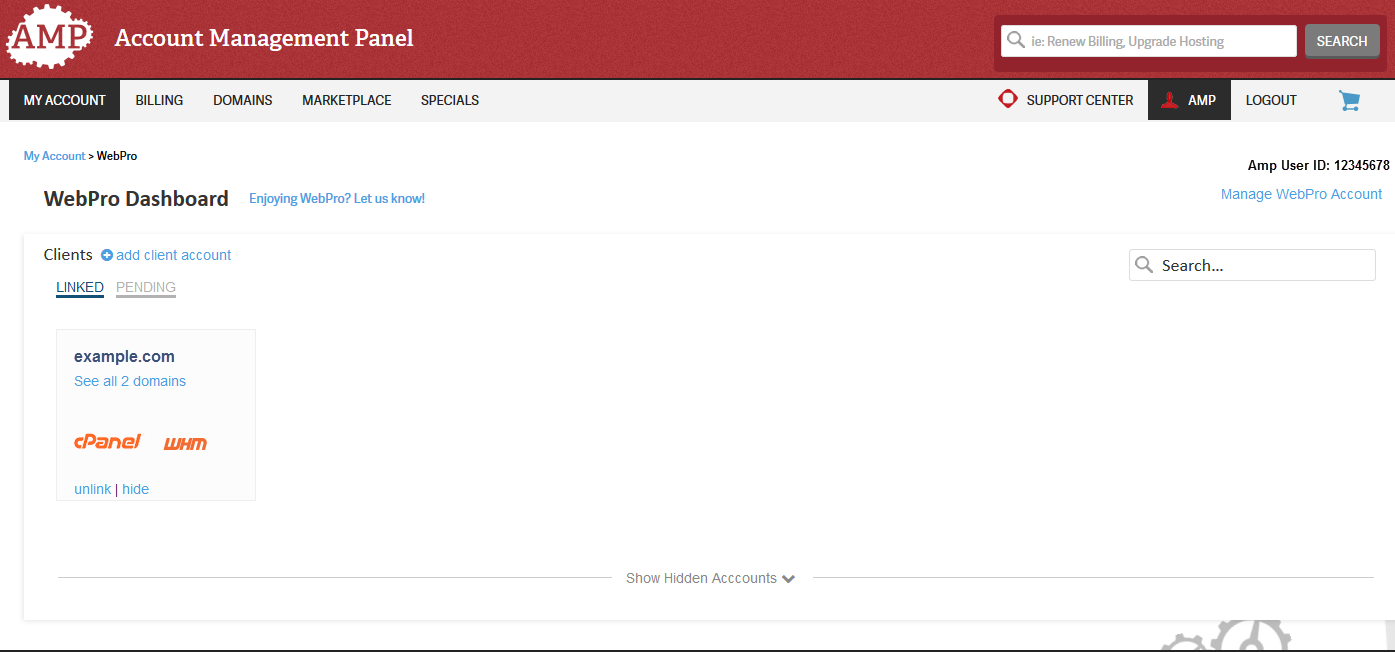Click the cPanel logo for example.com
Viewport: 1395px width, 652px height.
(x=107, y=441)
